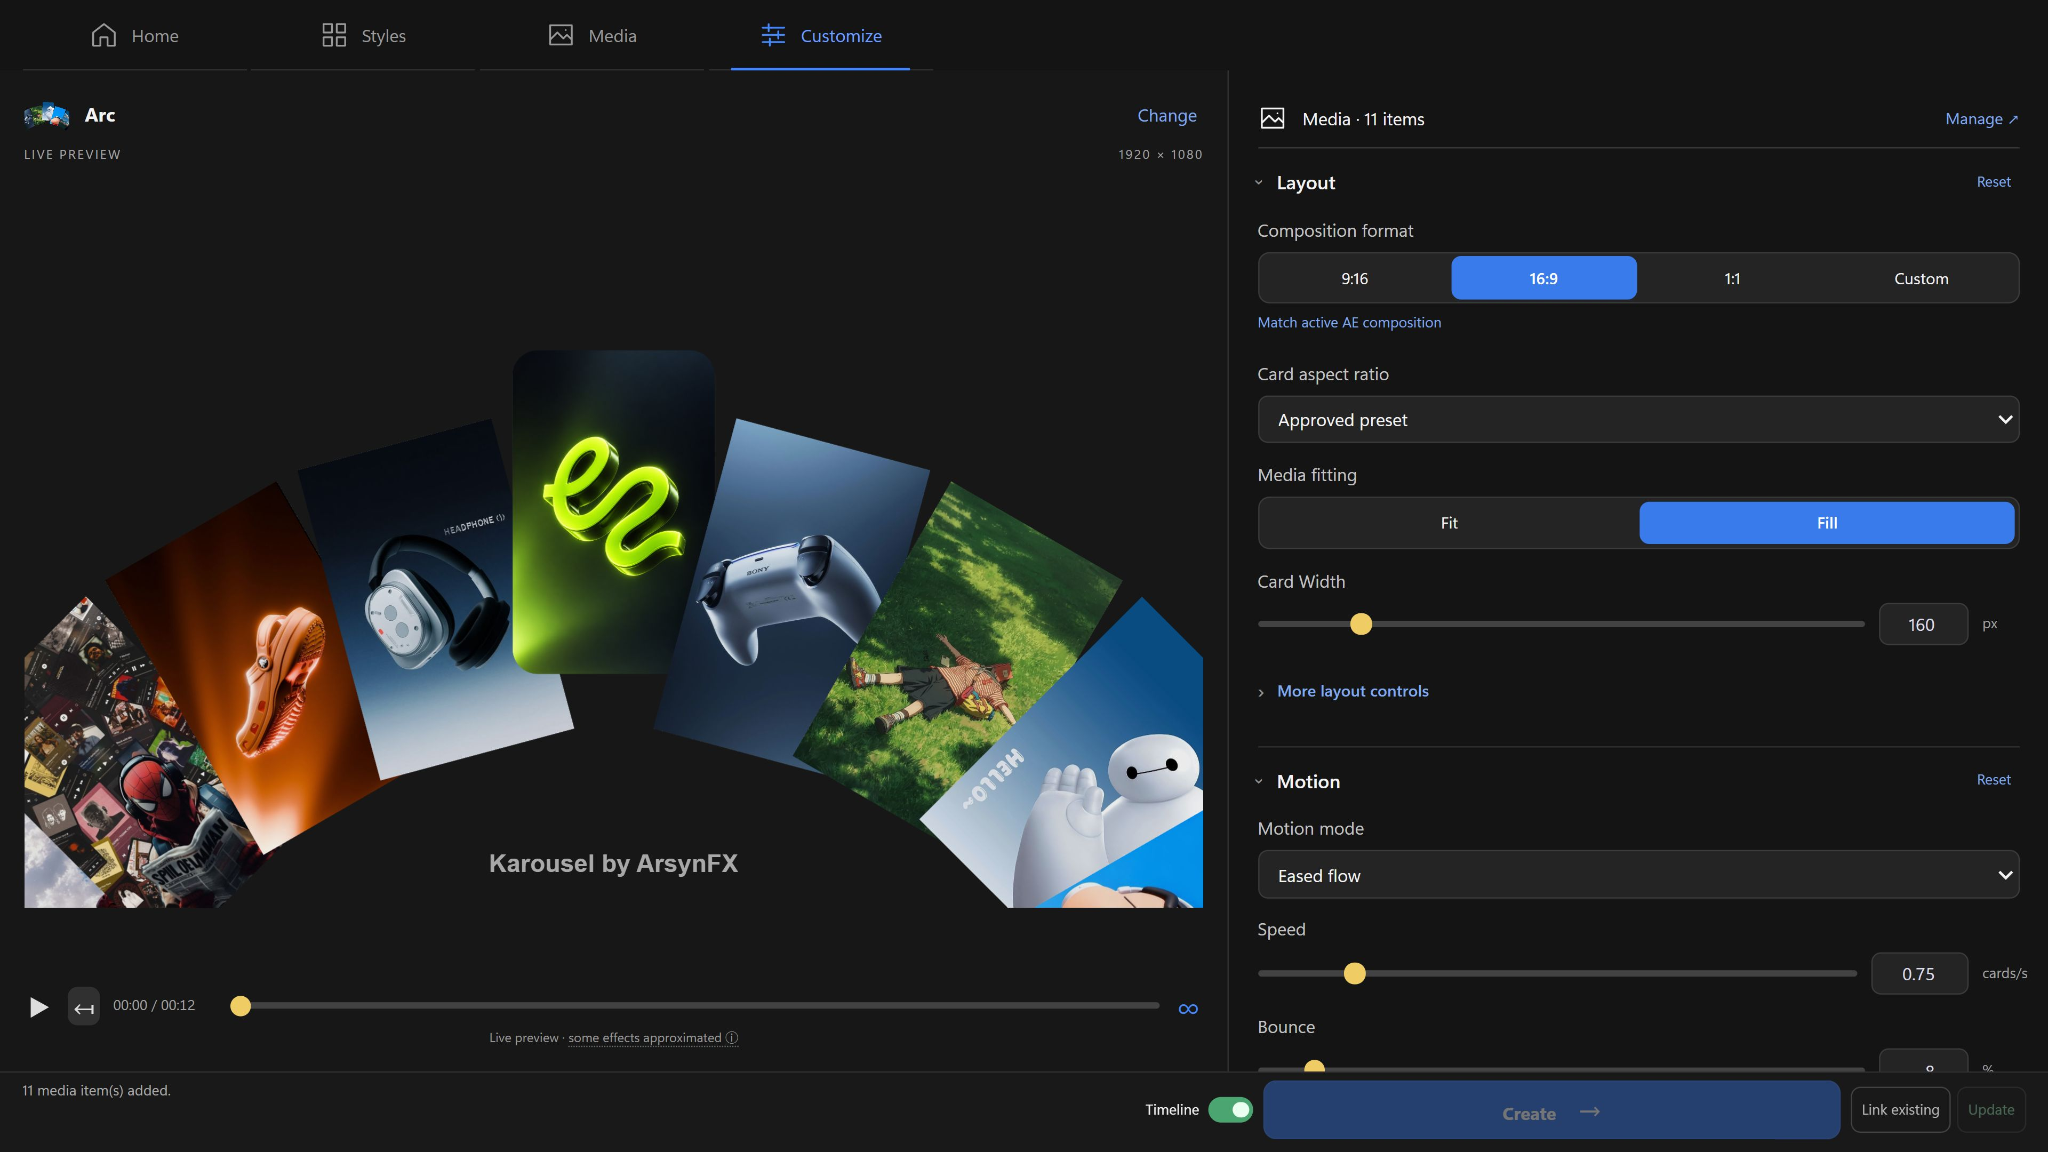Switch to the Media tab
Screen dimensions: 2048x1152
[592, 35]
